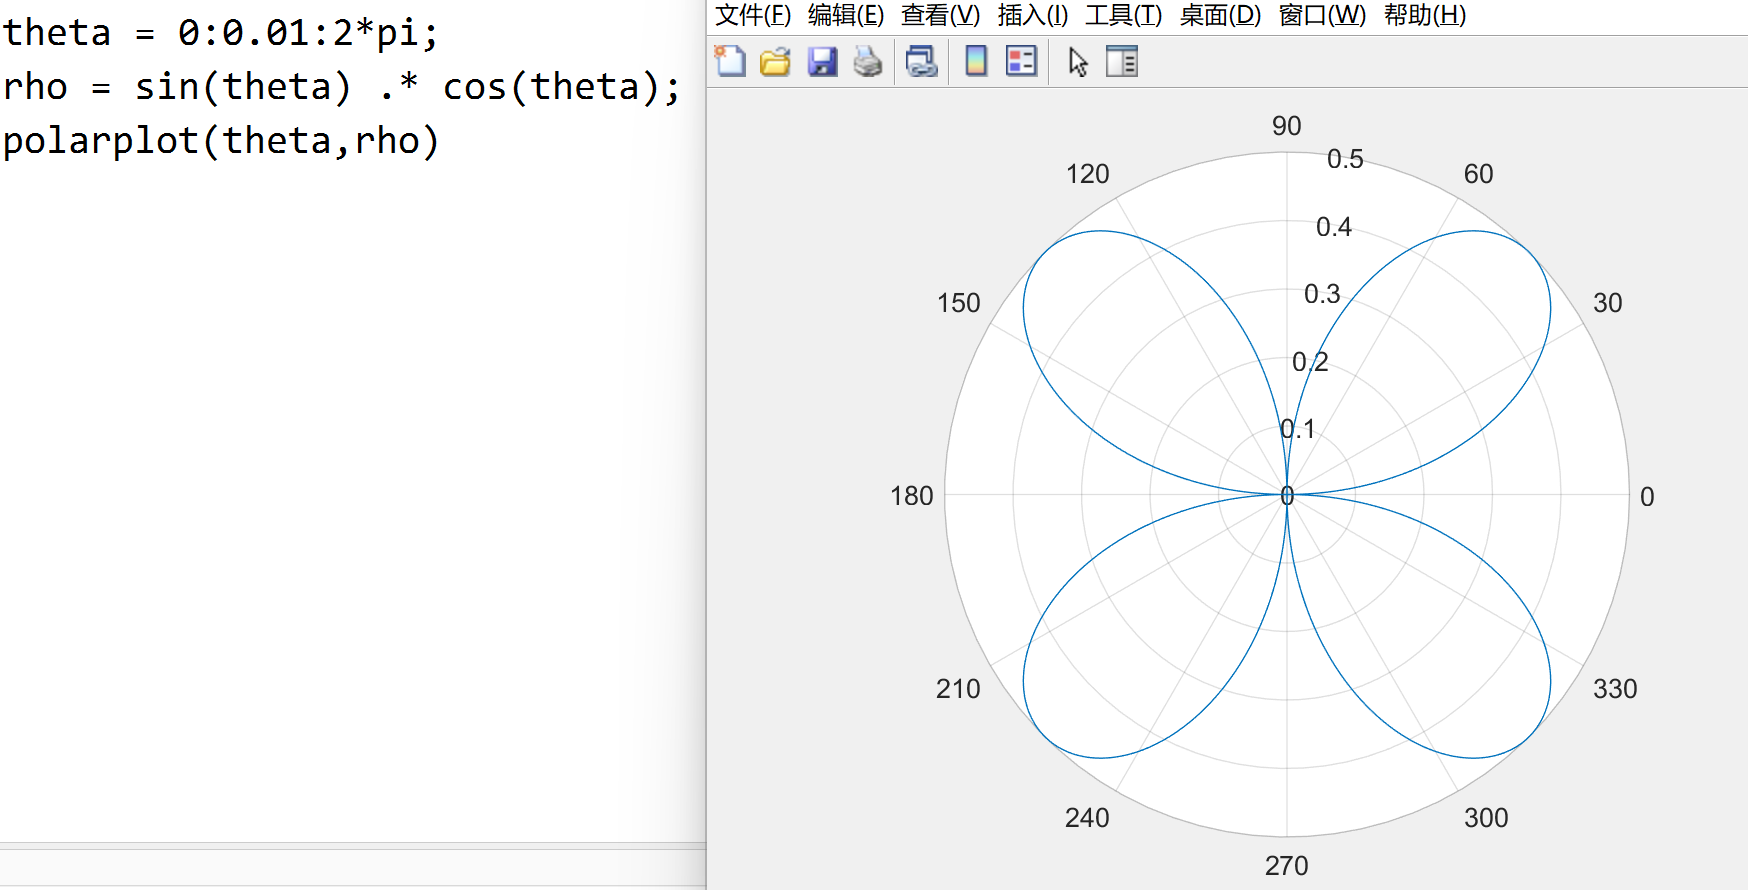Open the 工具(T) menu

(x=1124, y=15)
